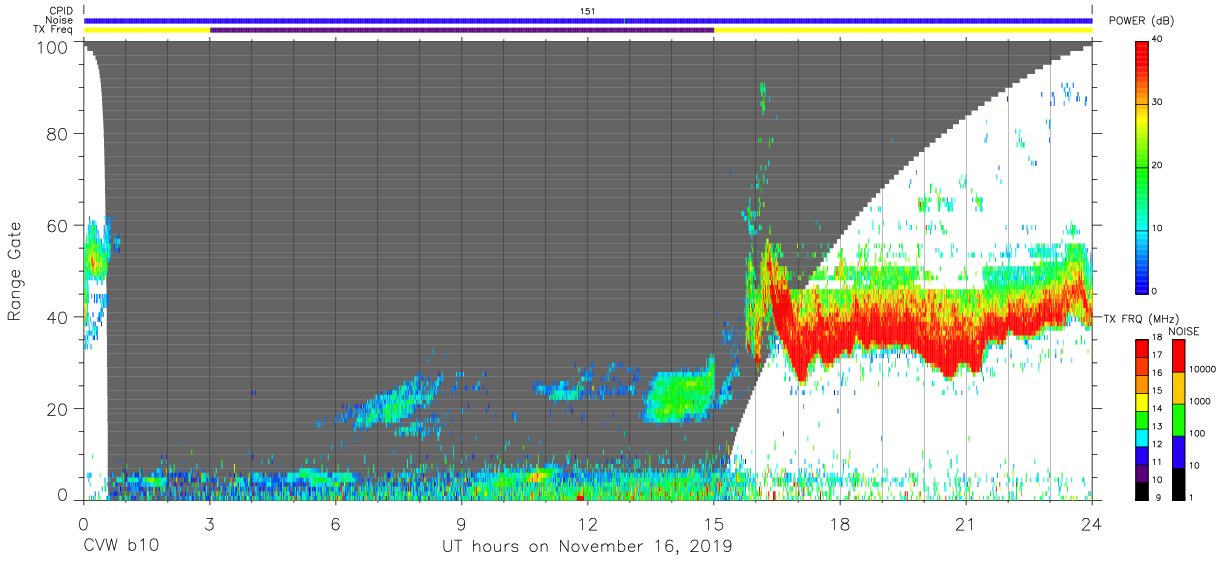Click the Range Gate axis label
This screenshot has width=1228, height=567.
coord(15,271)
